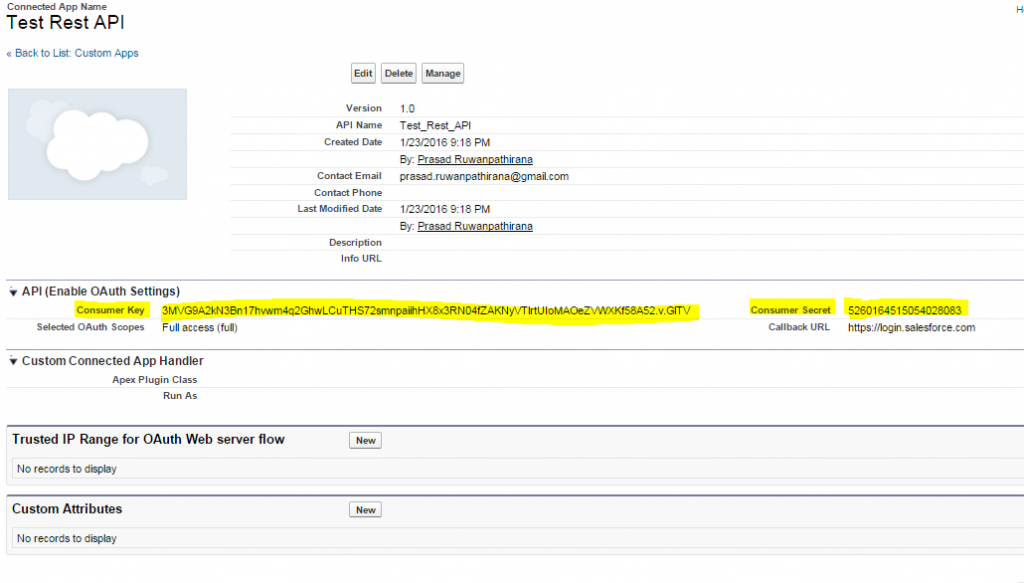Click the Callback URL login.salesforce.com value
1024x583 pixels.
[x=911, y=327]
